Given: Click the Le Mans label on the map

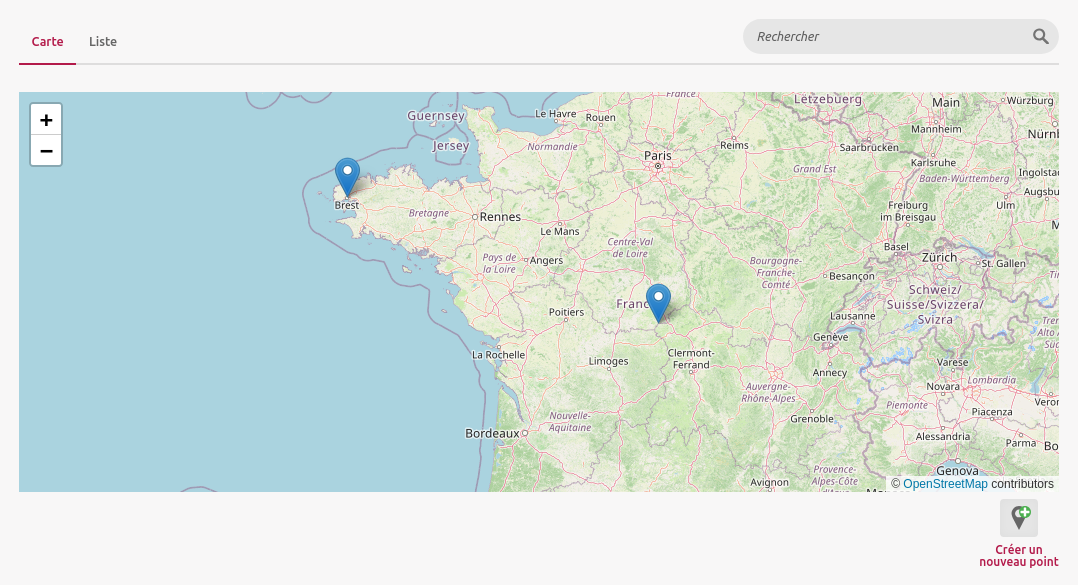Looking at the screenshot, I should [x=560, y=231].
